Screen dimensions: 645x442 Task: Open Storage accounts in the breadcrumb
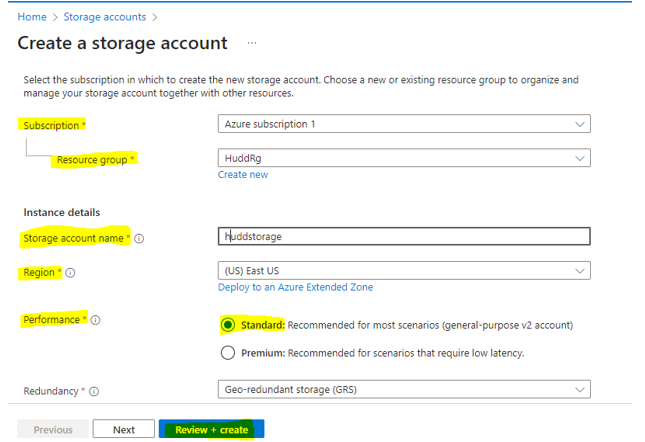pyautogui.click(x=104, y=17)
